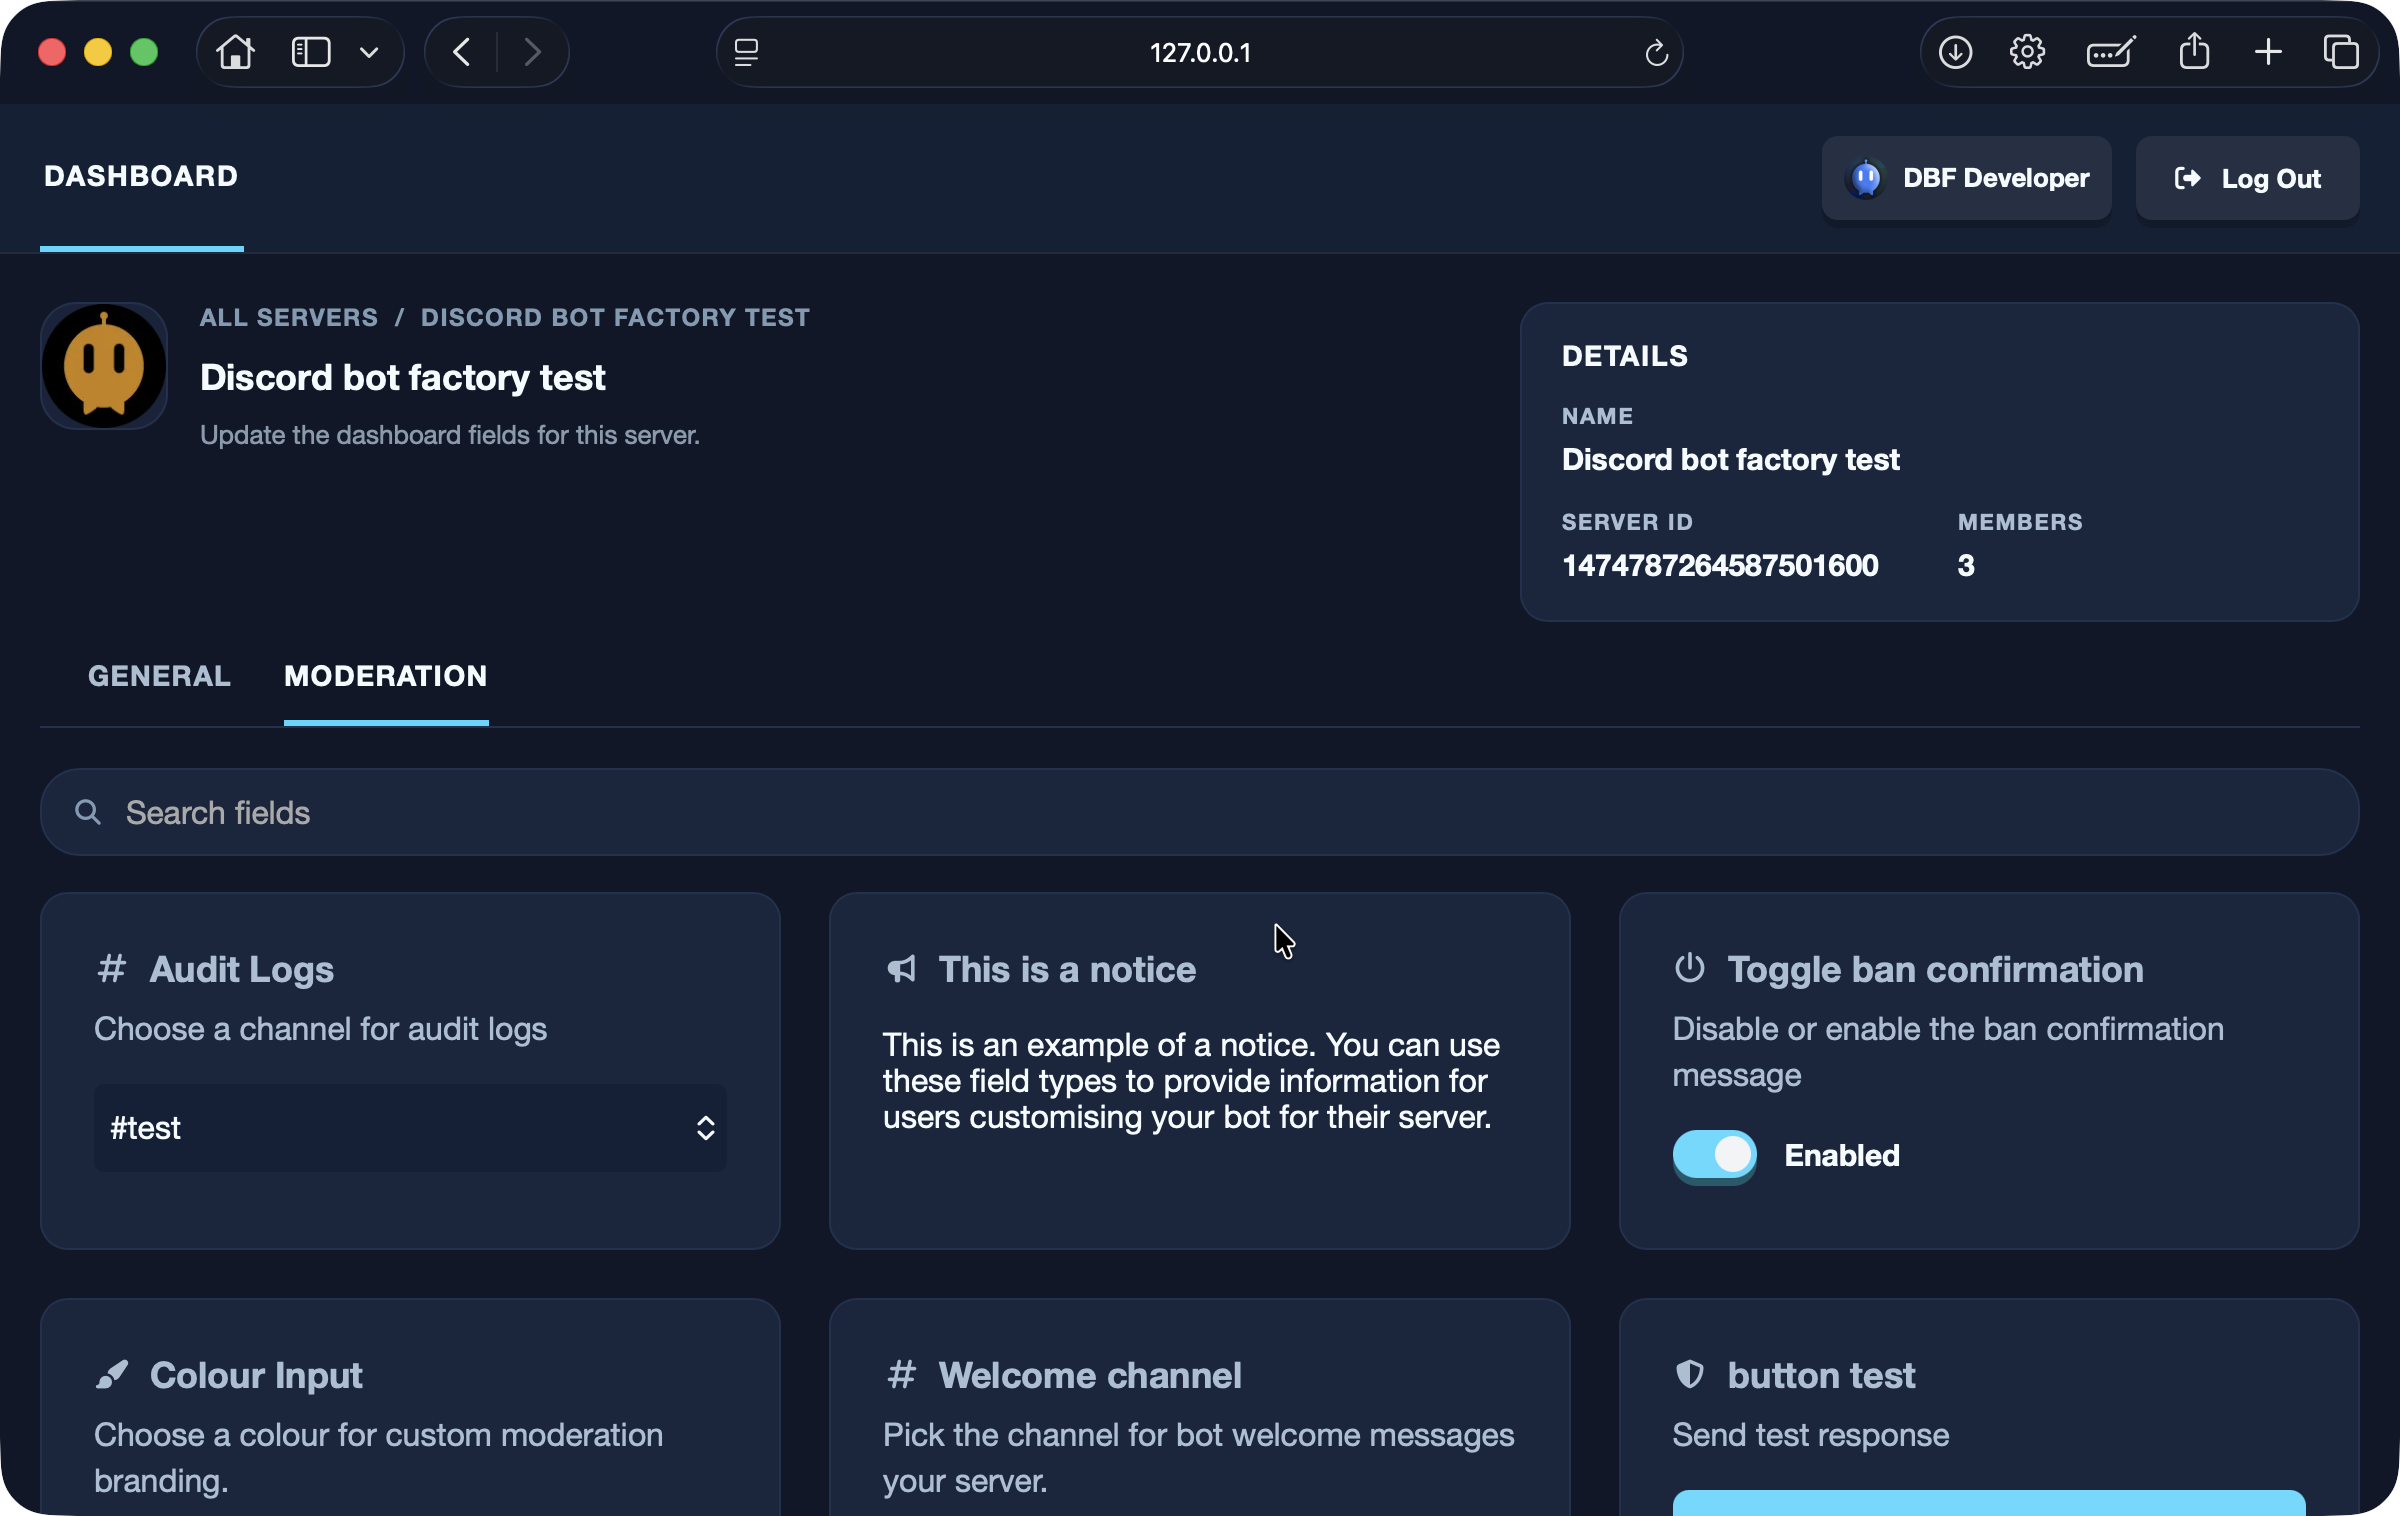2400x1516 pixels.
Task: Open the Audit Logs #test channel dropdown
Action: click(x=410, y=1128)
